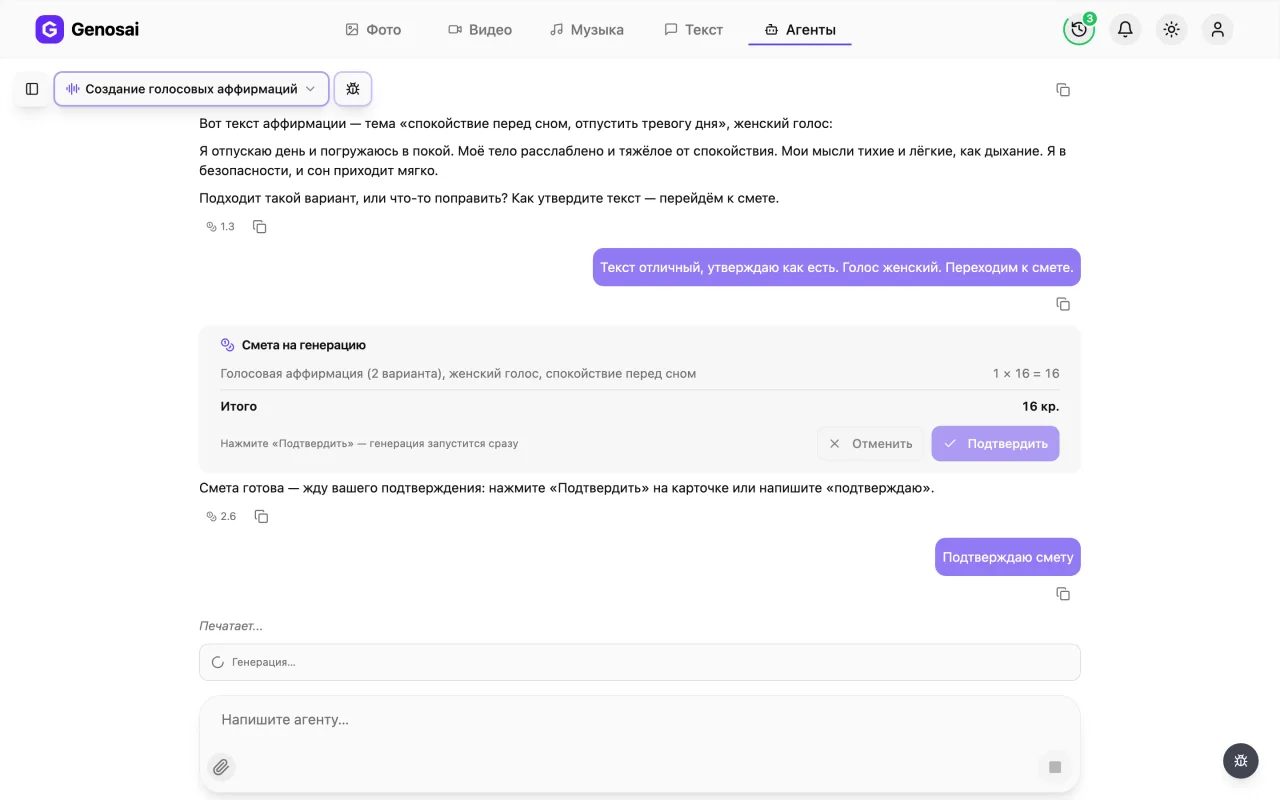
Task: Switch to the Музыка tab
Action: tap(587, 29)
